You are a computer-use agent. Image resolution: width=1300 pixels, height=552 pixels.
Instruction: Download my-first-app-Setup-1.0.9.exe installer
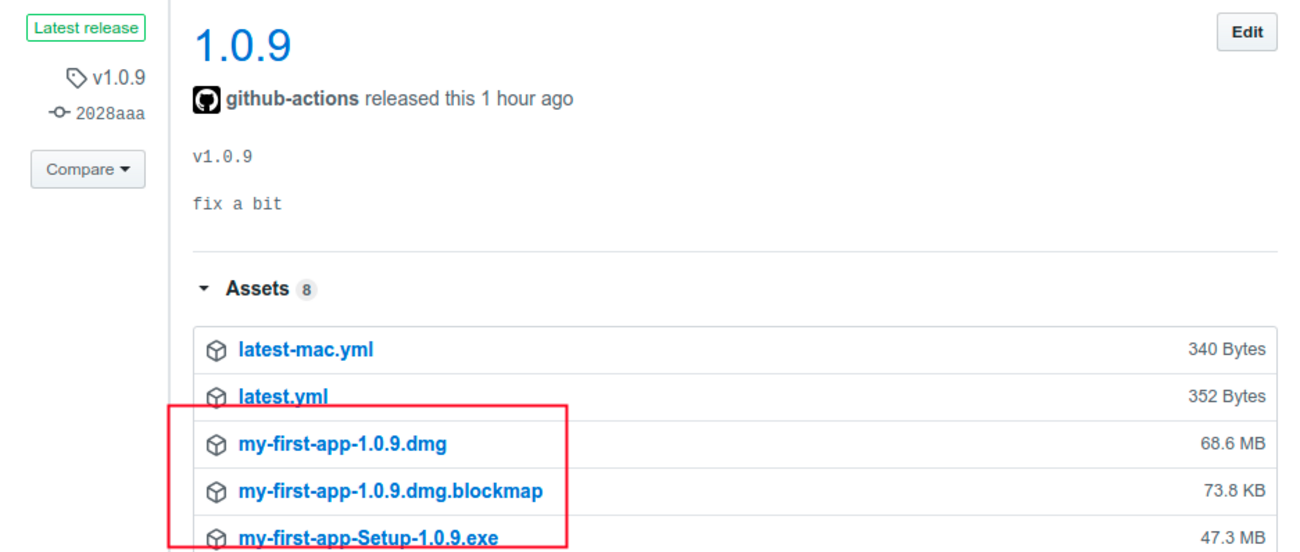(x=368, y=538)
